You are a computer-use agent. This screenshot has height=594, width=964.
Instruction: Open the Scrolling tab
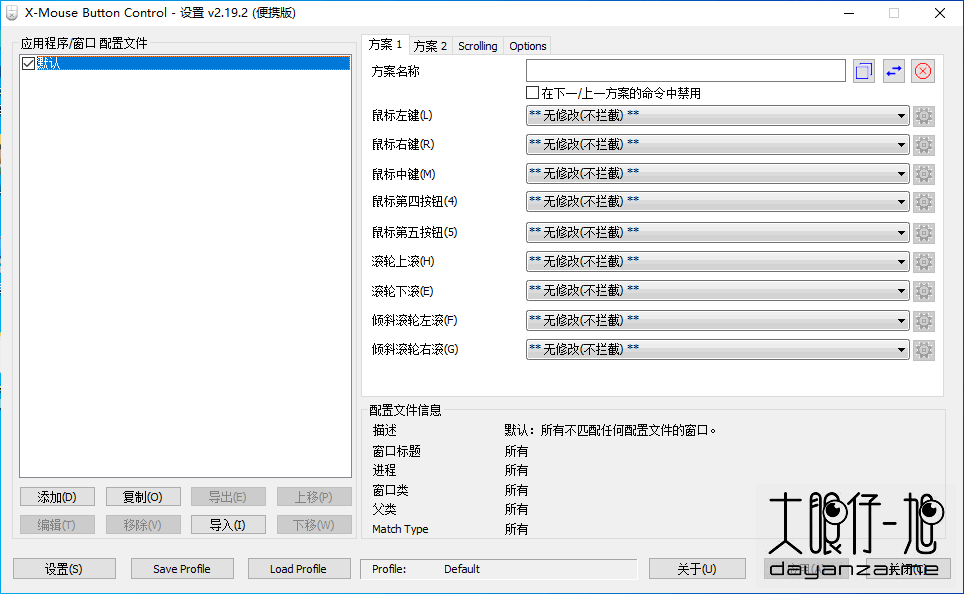(478, 46)
